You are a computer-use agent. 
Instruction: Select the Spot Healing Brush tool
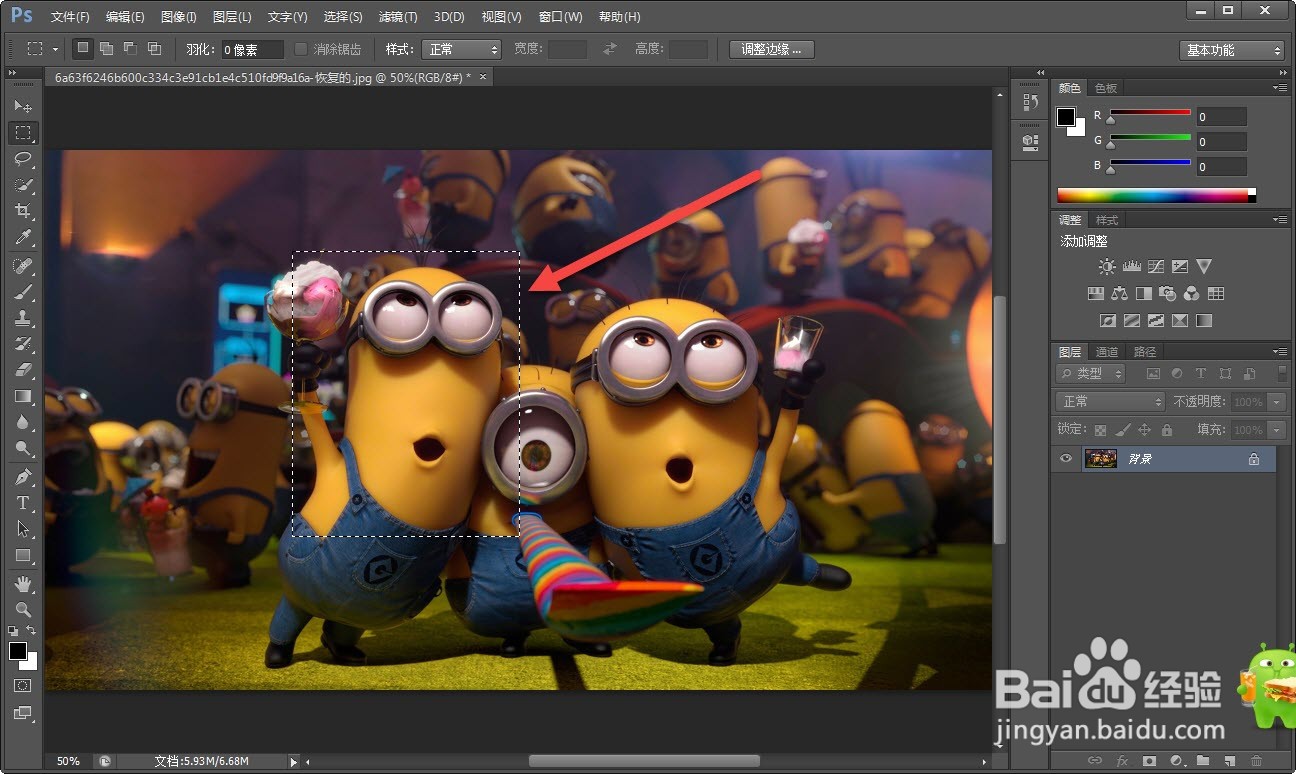(23, 266)
